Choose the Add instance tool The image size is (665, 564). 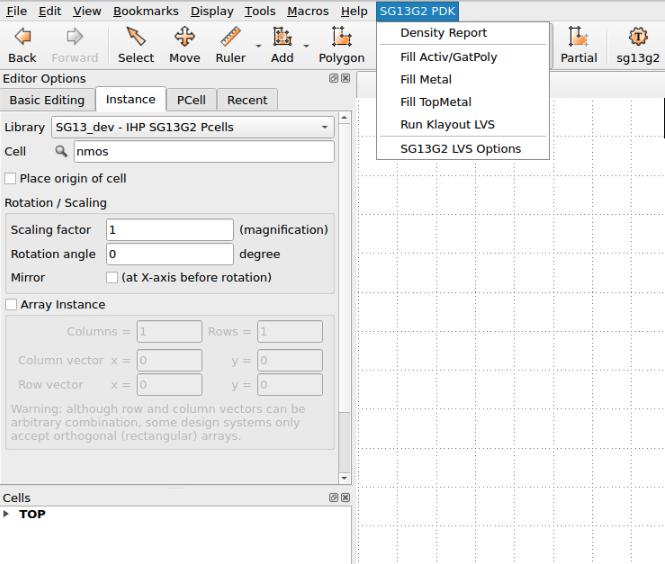[282, 45]
